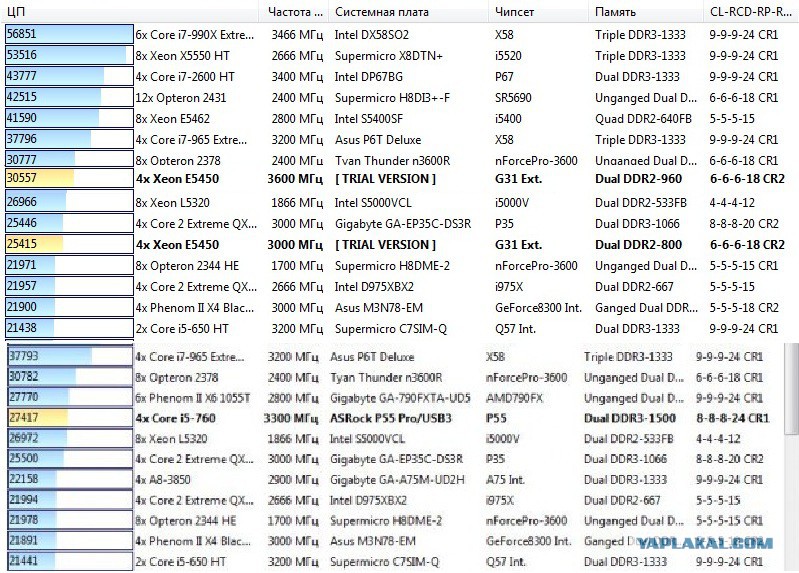
Task: Select the 30777 score row
Action: [392, 159]
